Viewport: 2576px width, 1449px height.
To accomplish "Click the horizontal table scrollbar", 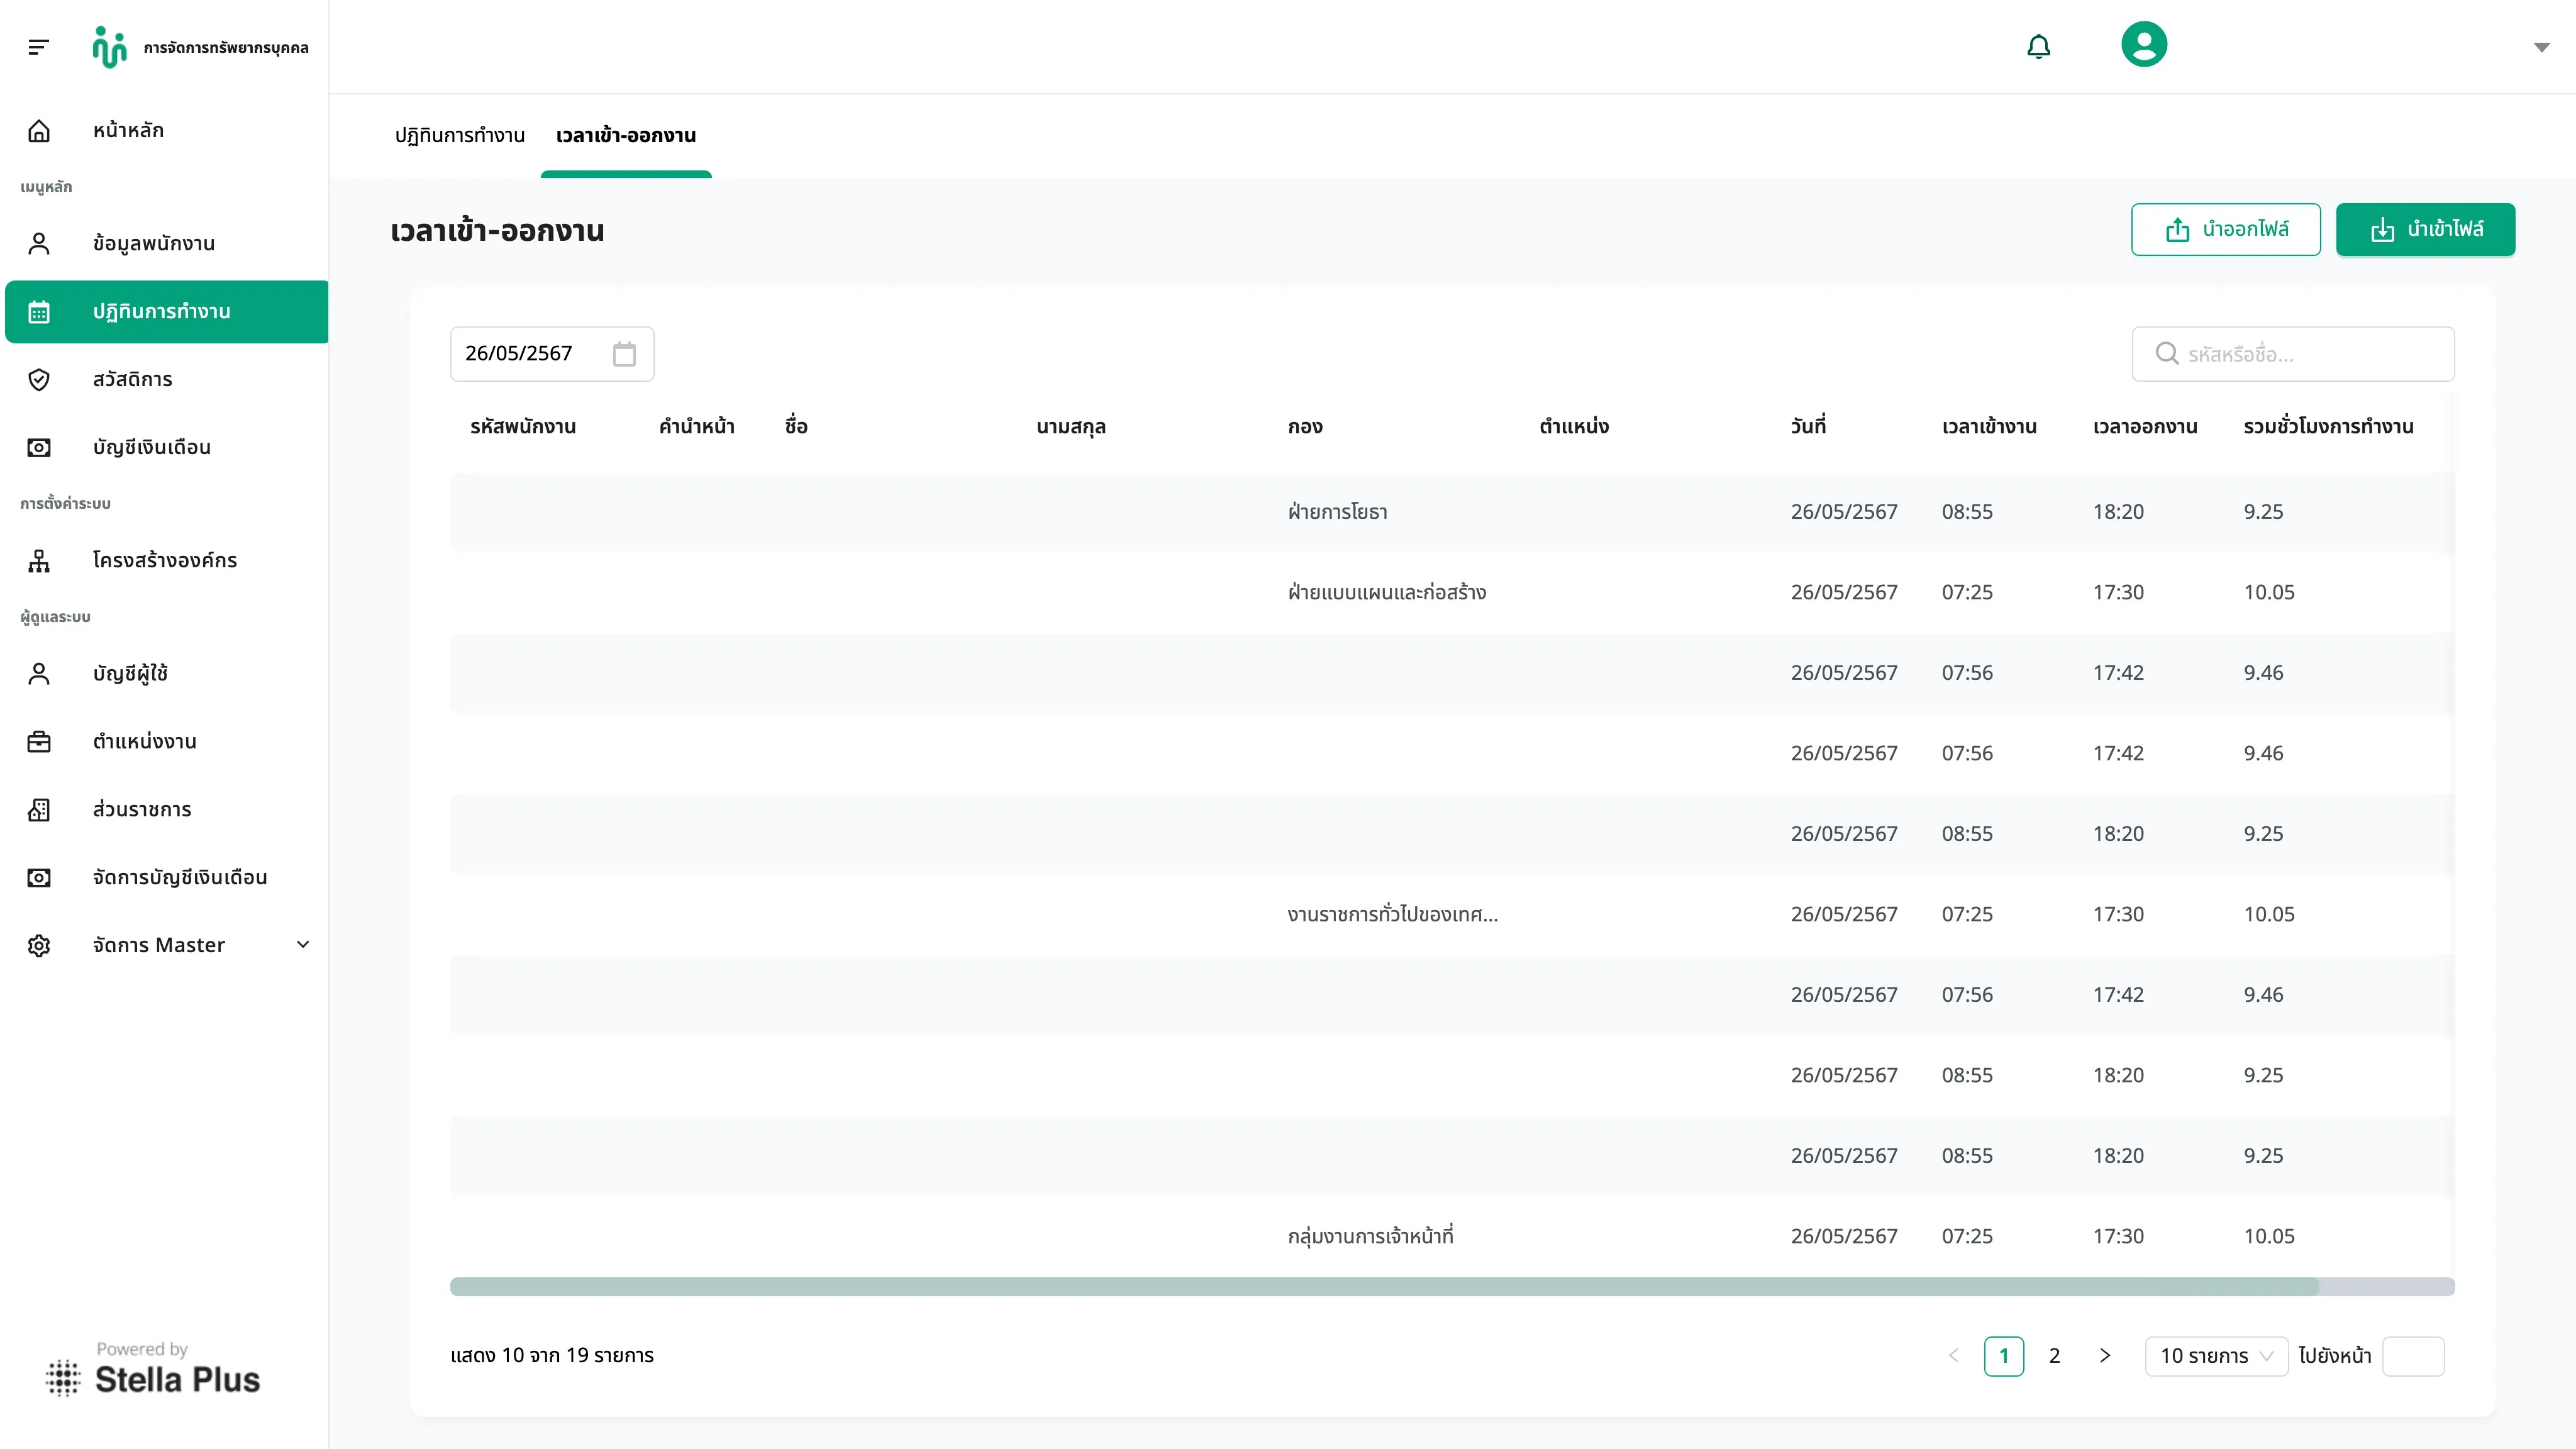I will click(x=1384, y=1287).
